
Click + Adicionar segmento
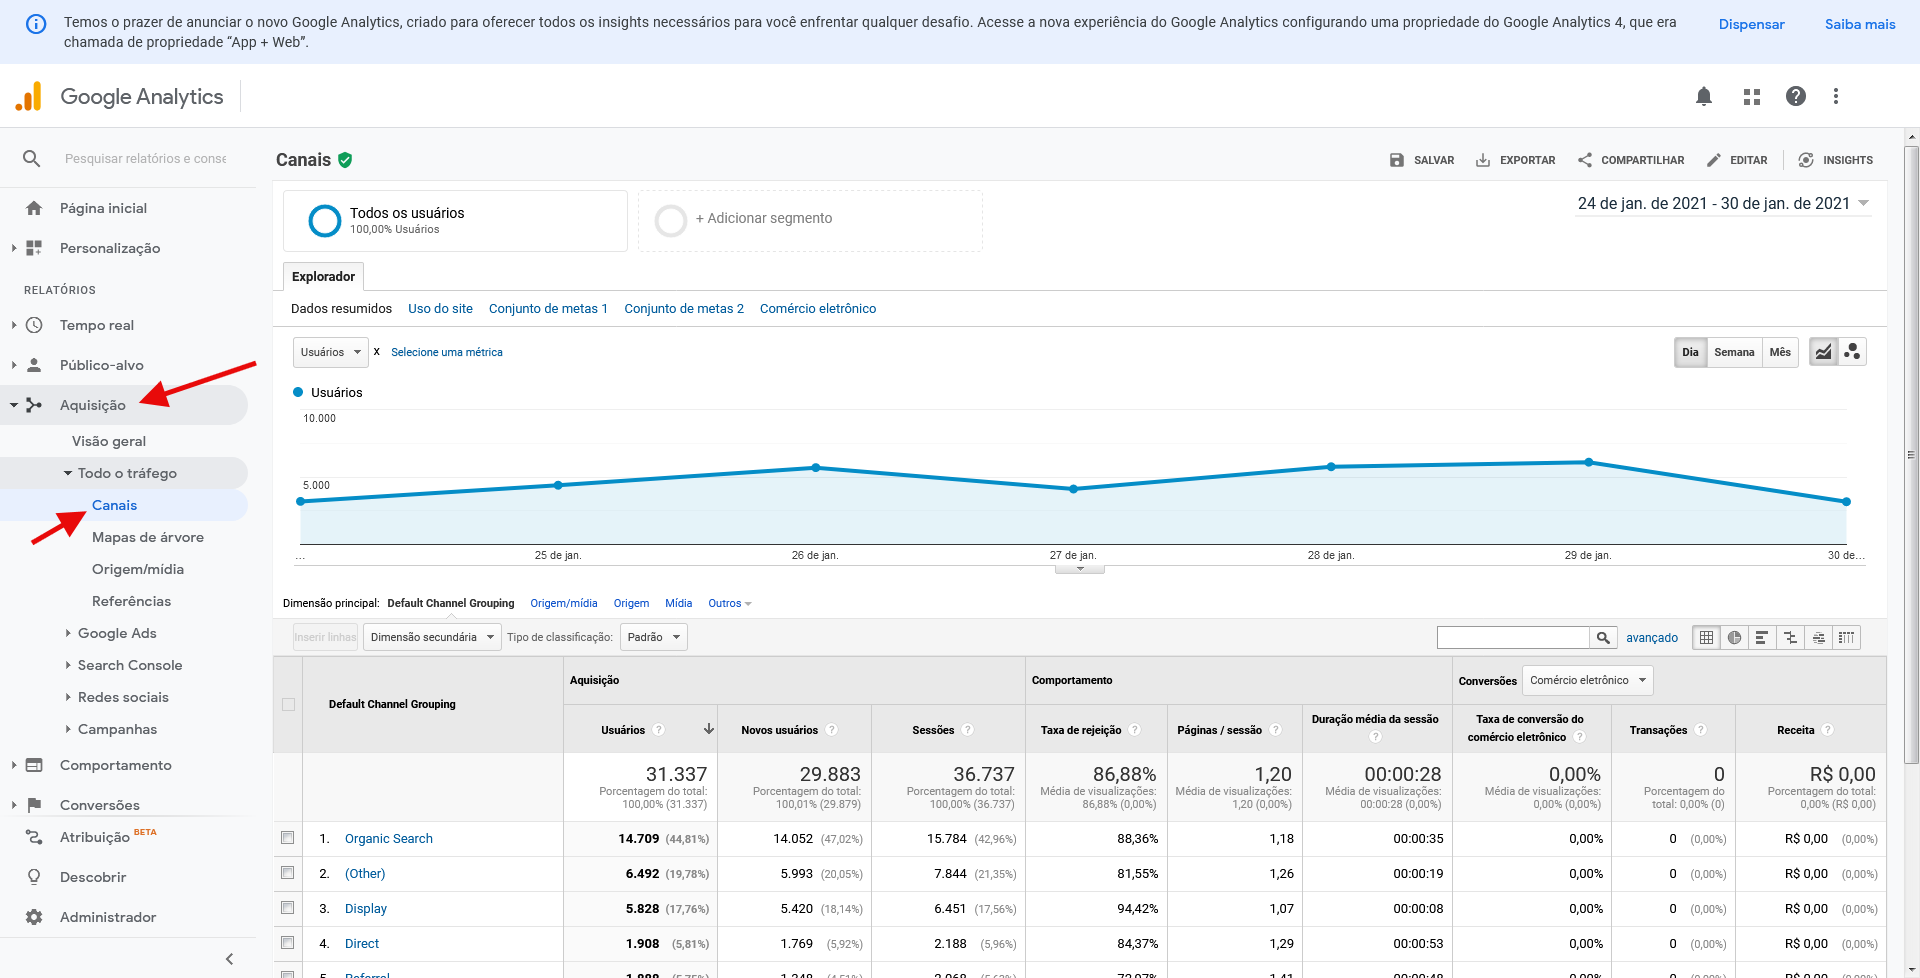810,220
